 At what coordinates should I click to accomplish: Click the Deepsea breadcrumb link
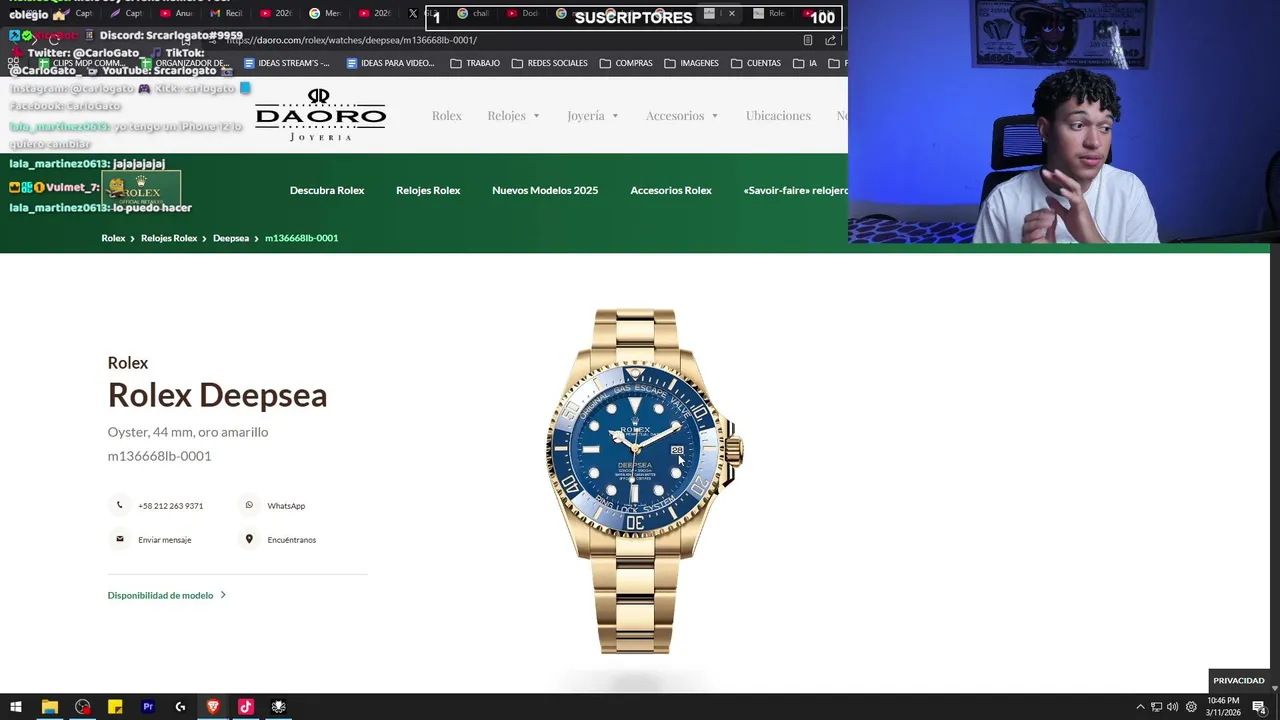(x=231, y=238)
